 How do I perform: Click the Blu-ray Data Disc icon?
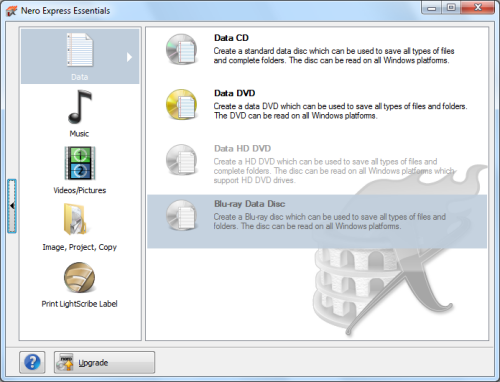pos(182,215)
